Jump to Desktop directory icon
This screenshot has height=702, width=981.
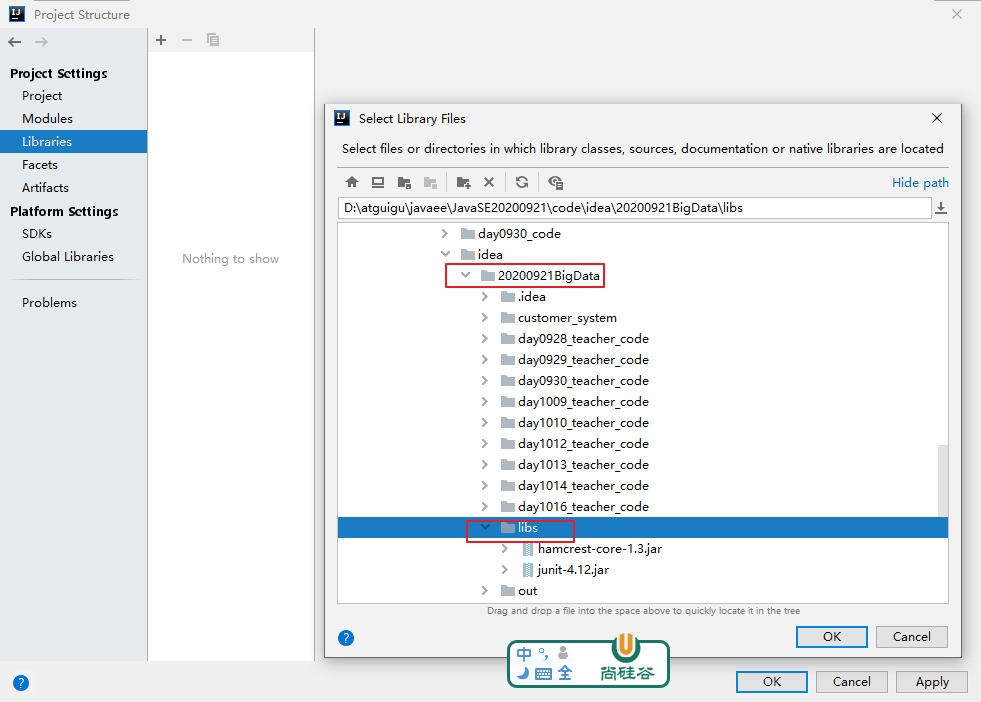click(378, 182)
